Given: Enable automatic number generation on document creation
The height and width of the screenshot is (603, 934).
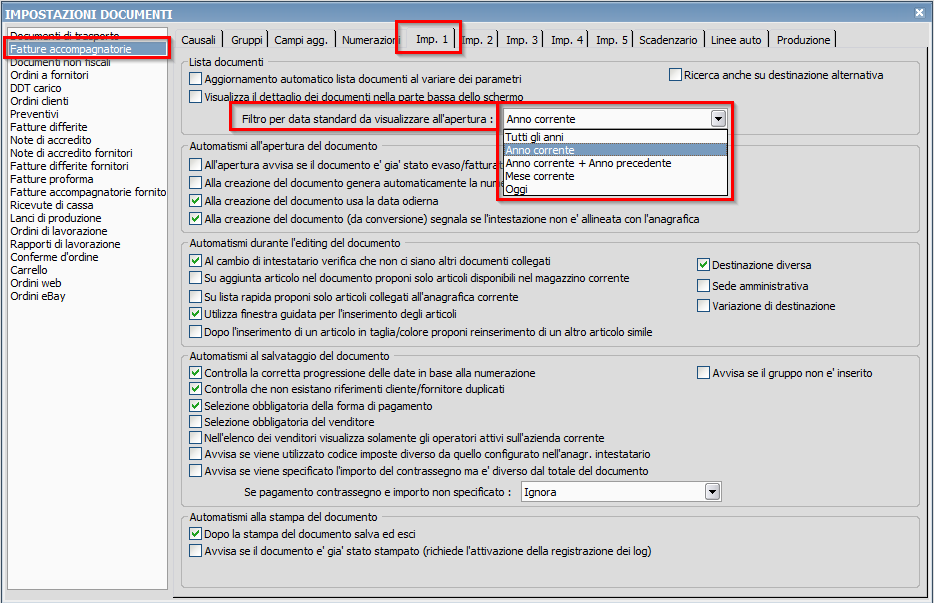Looking at the screenshot, I should point(195,183).
